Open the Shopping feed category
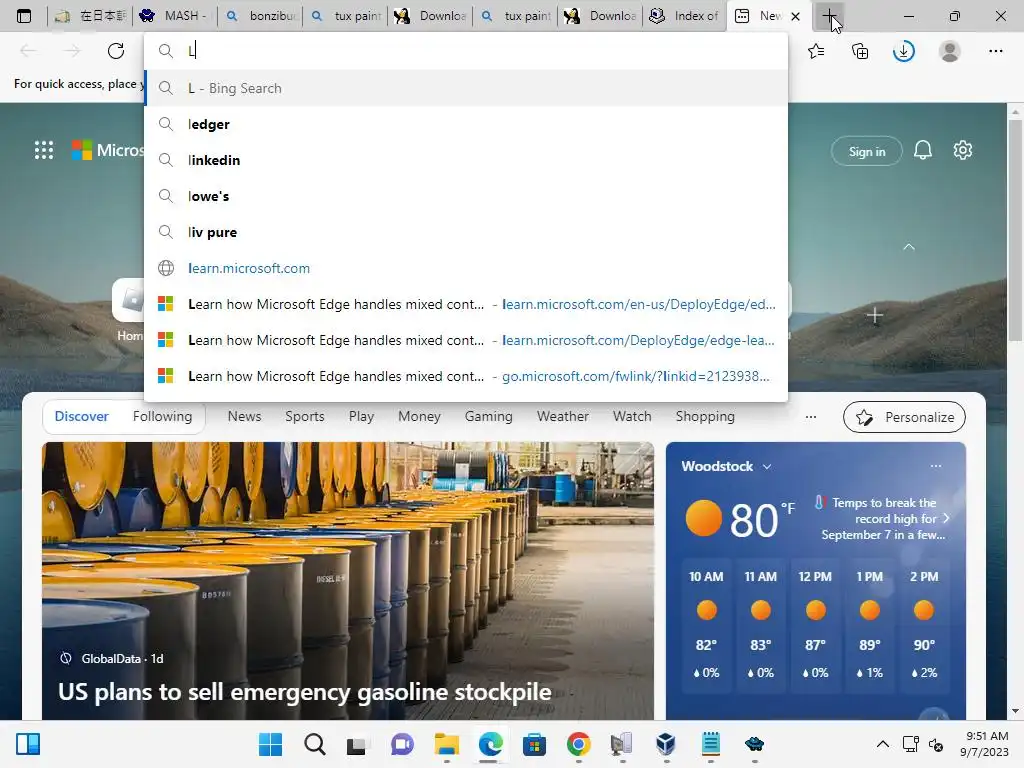Image resolution: width=1024 pixels, height=768 pixels. tap(705, 417)
